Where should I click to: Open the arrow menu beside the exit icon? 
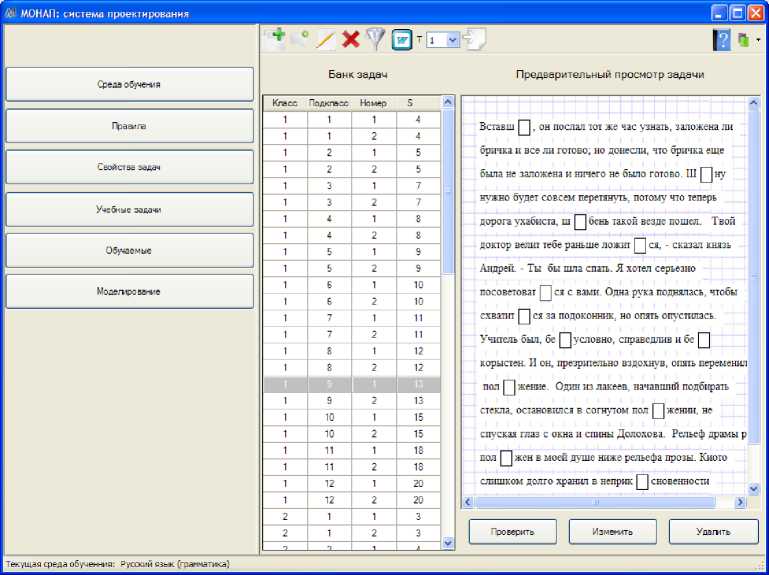pos(757,40)
